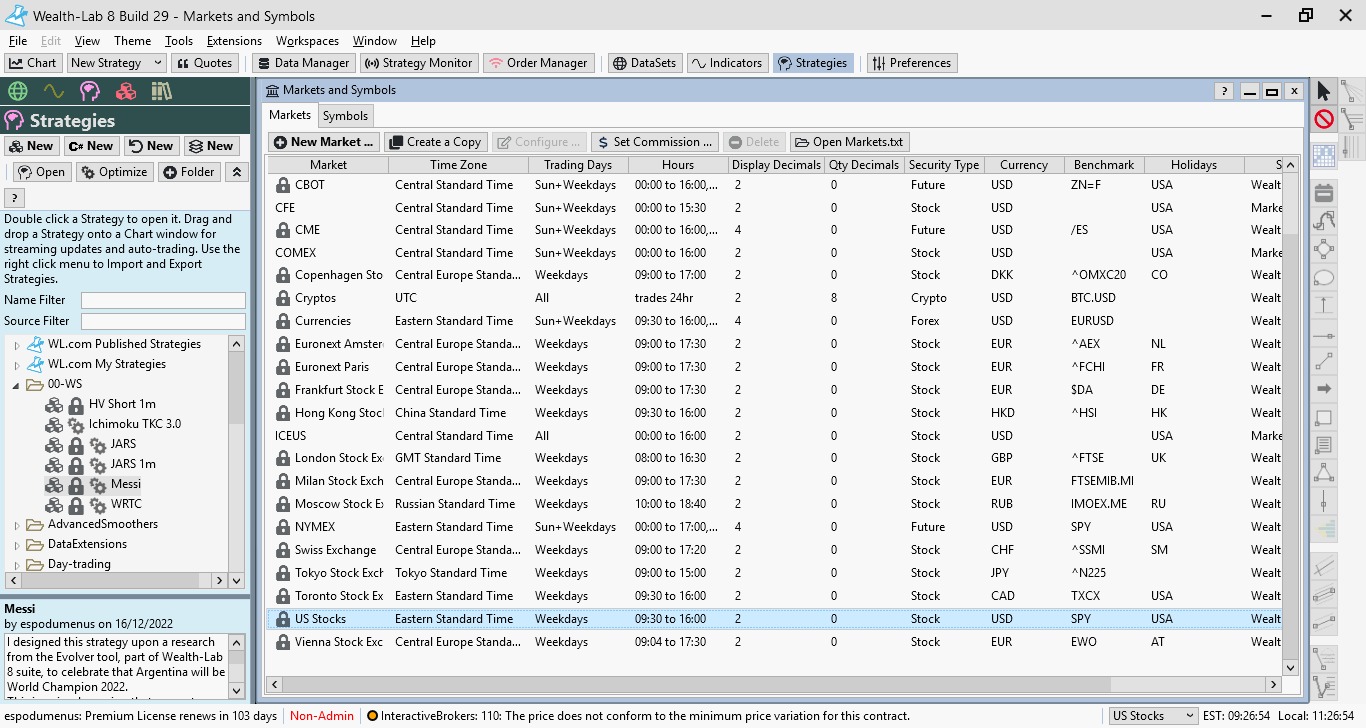Open the US Stocks market dropdown in status bar
Viewport: 1366px width, 728px height.
pos(1153,716)
